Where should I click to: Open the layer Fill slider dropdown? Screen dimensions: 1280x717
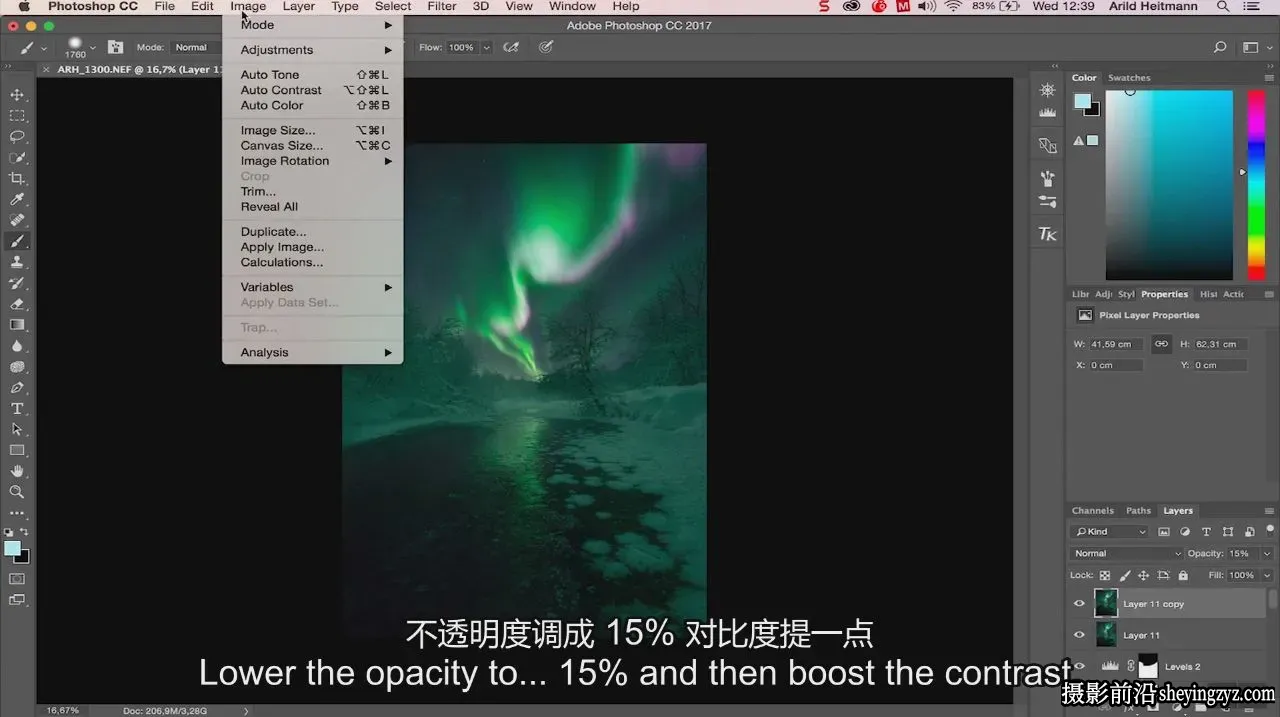(x=1267, y=575)
